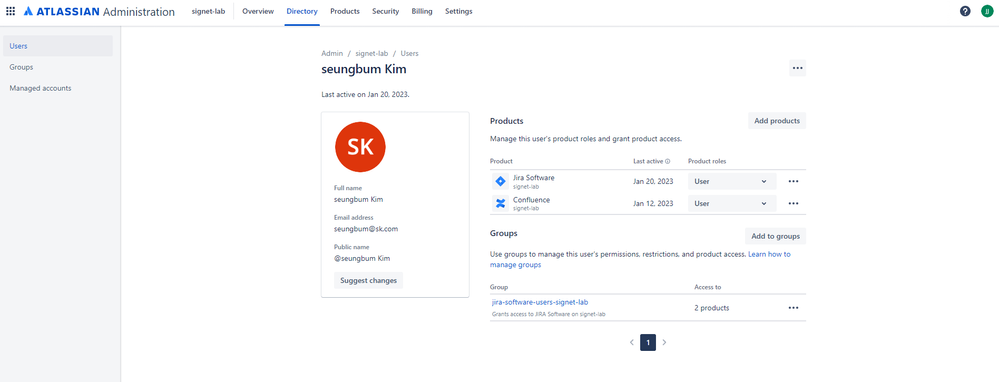Click the Last active info icon
Screen dimensions: 999x382
[x=668, y=162]
